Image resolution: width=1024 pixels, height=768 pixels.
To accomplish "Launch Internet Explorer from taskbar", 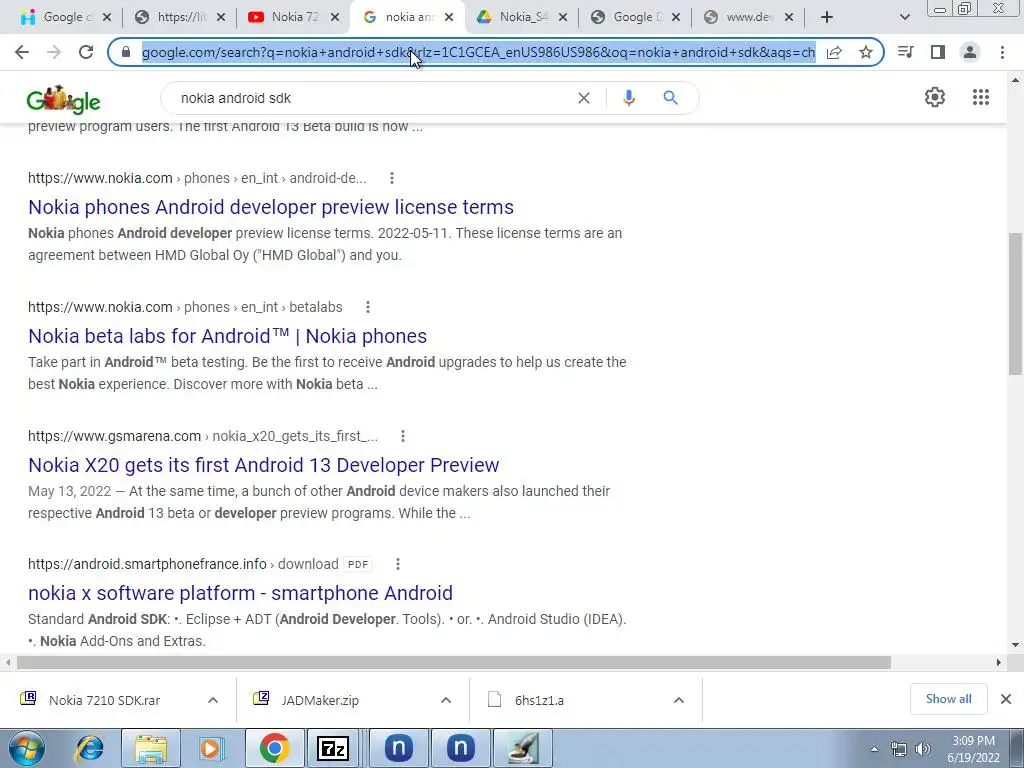I will click(89, 748).
